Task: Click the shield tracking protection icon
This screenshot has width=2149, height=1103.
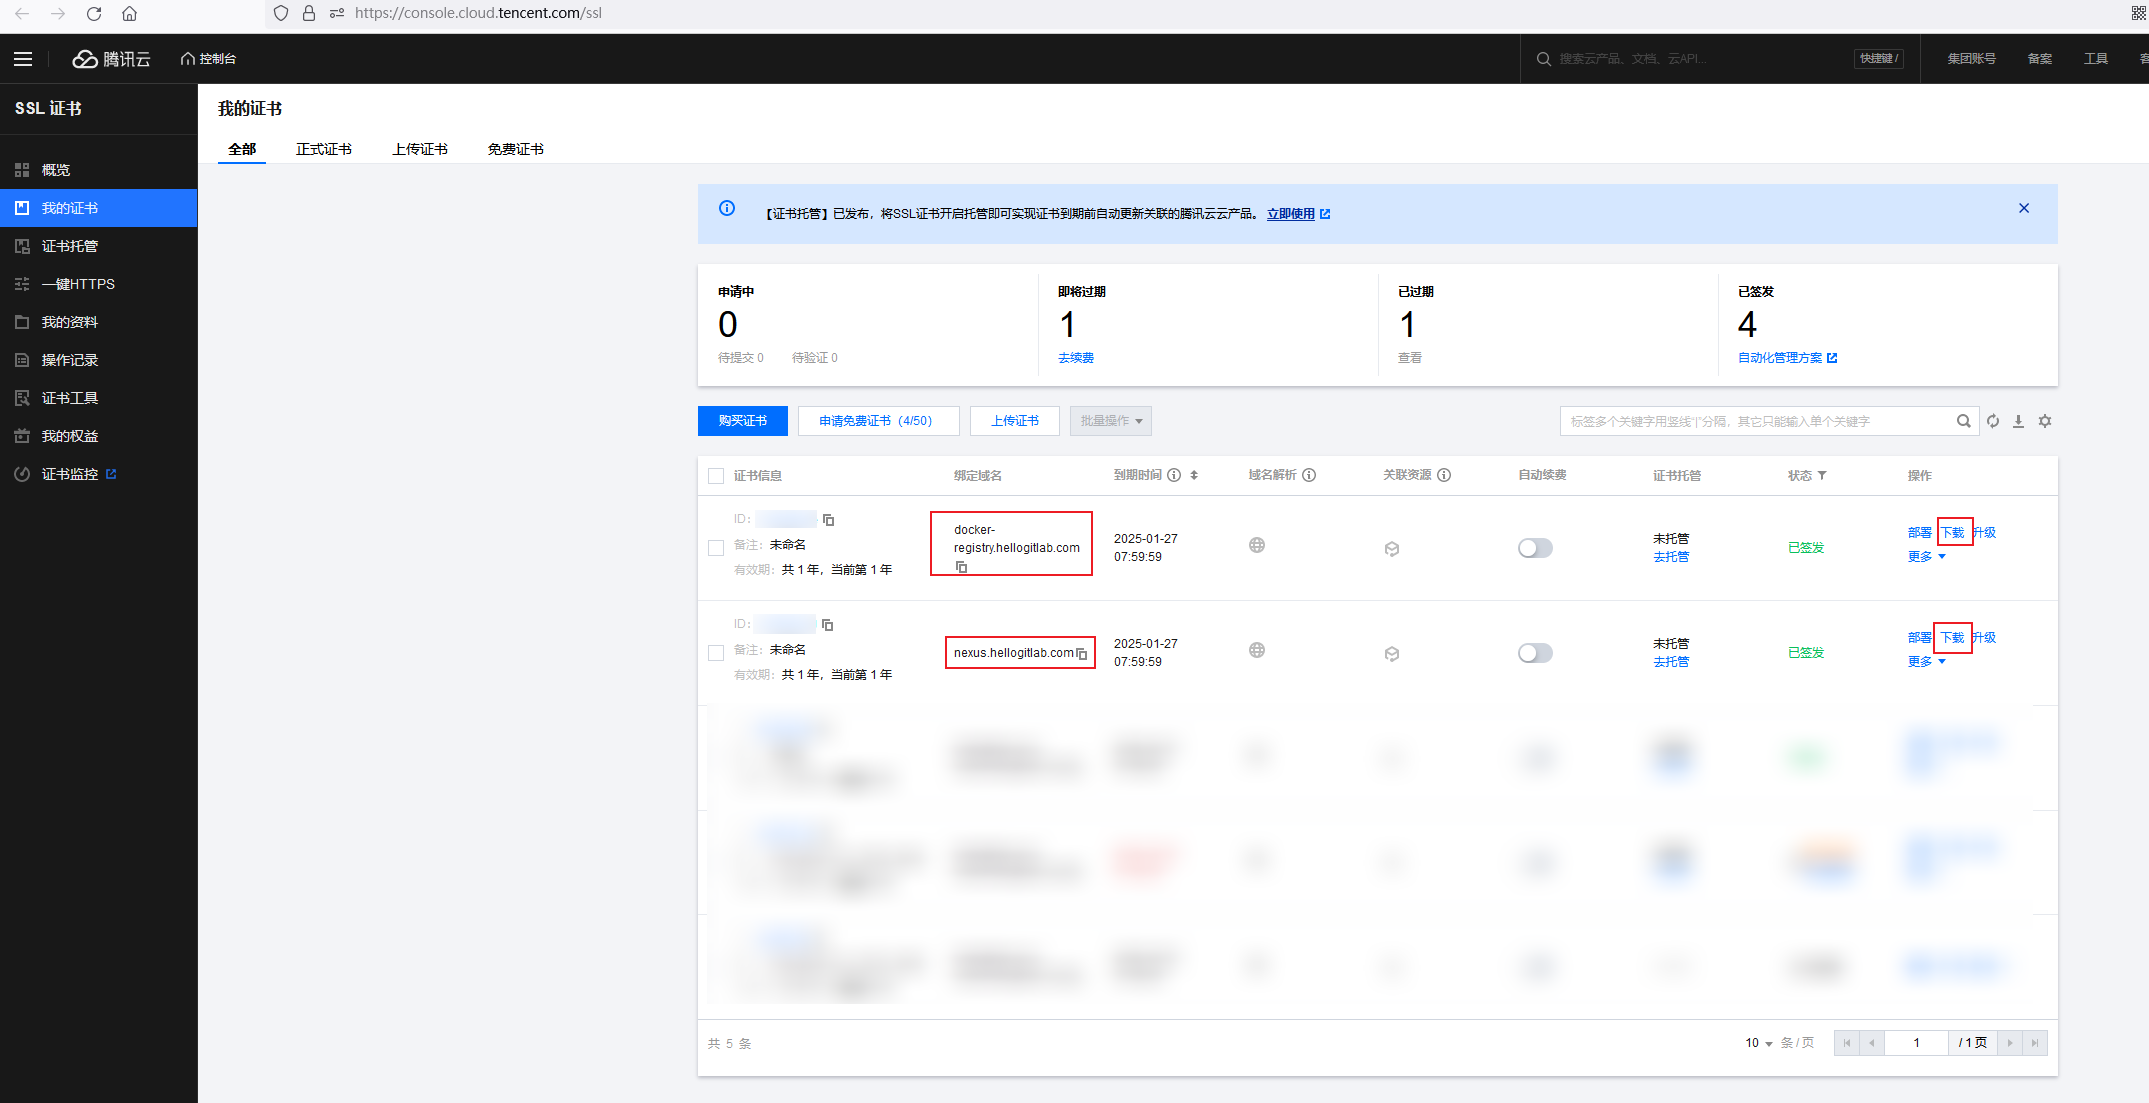Action: [281, 13]
